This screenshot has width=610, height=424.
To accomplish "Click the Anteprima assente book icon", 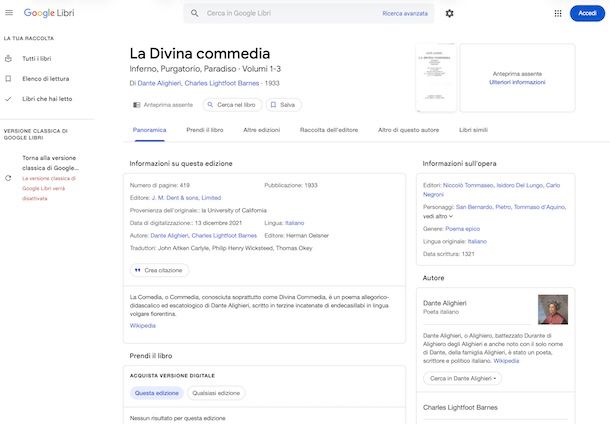I will point(137,105).
